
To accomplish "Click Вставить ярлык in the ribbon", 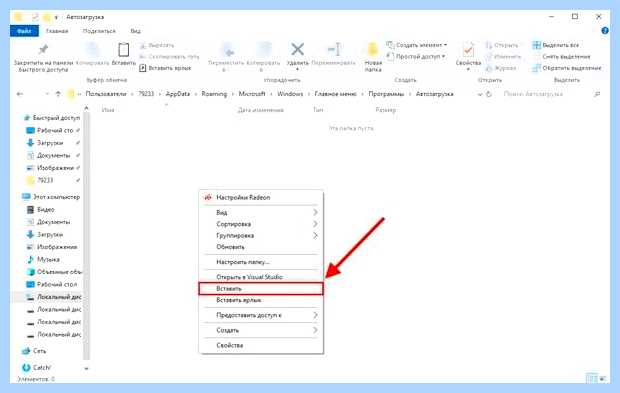I will (x=165, y=68).
